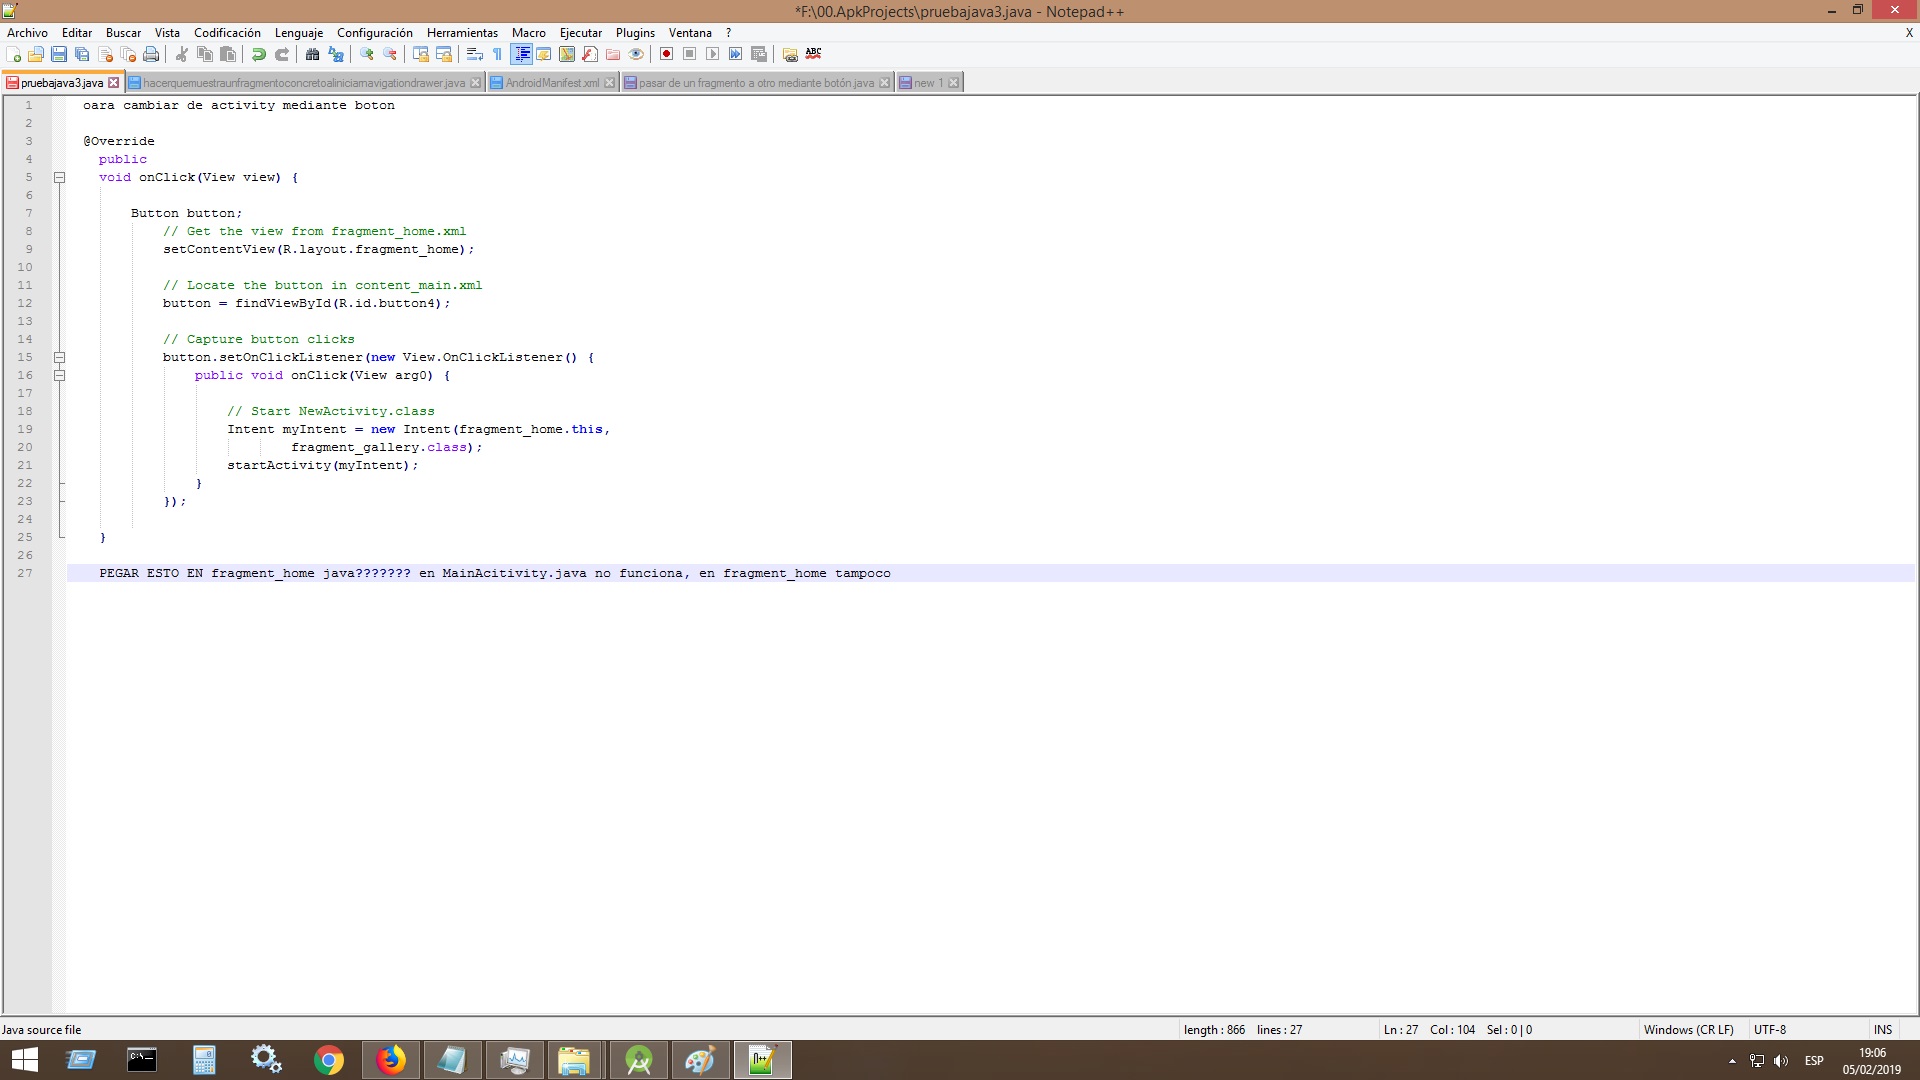Open a file using the folder icon

[x=36, y=54]
